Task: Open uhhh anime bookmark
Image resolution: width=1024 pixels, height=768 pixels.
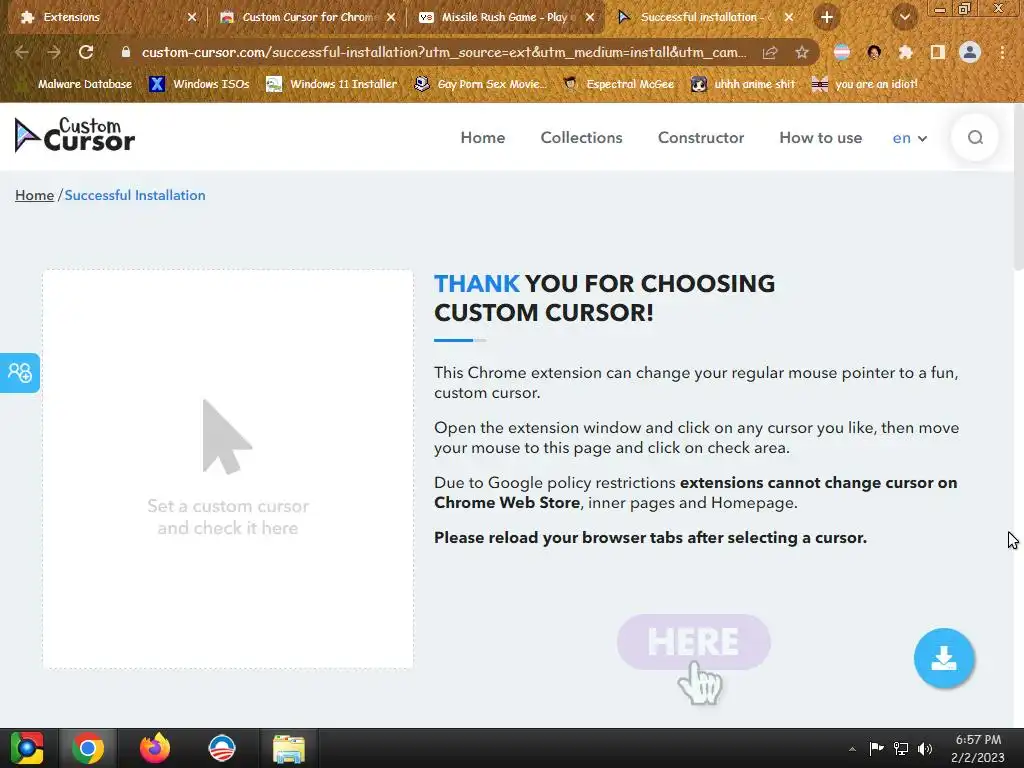Action: point(743,84)
